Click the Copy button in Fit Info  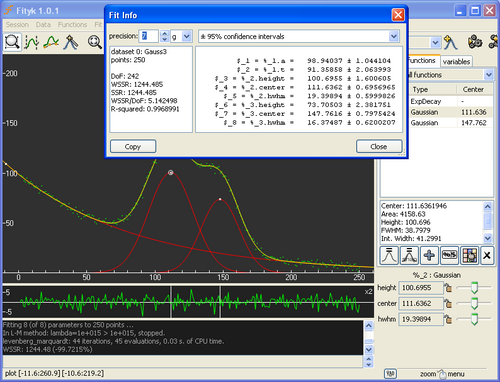point(133,147)
